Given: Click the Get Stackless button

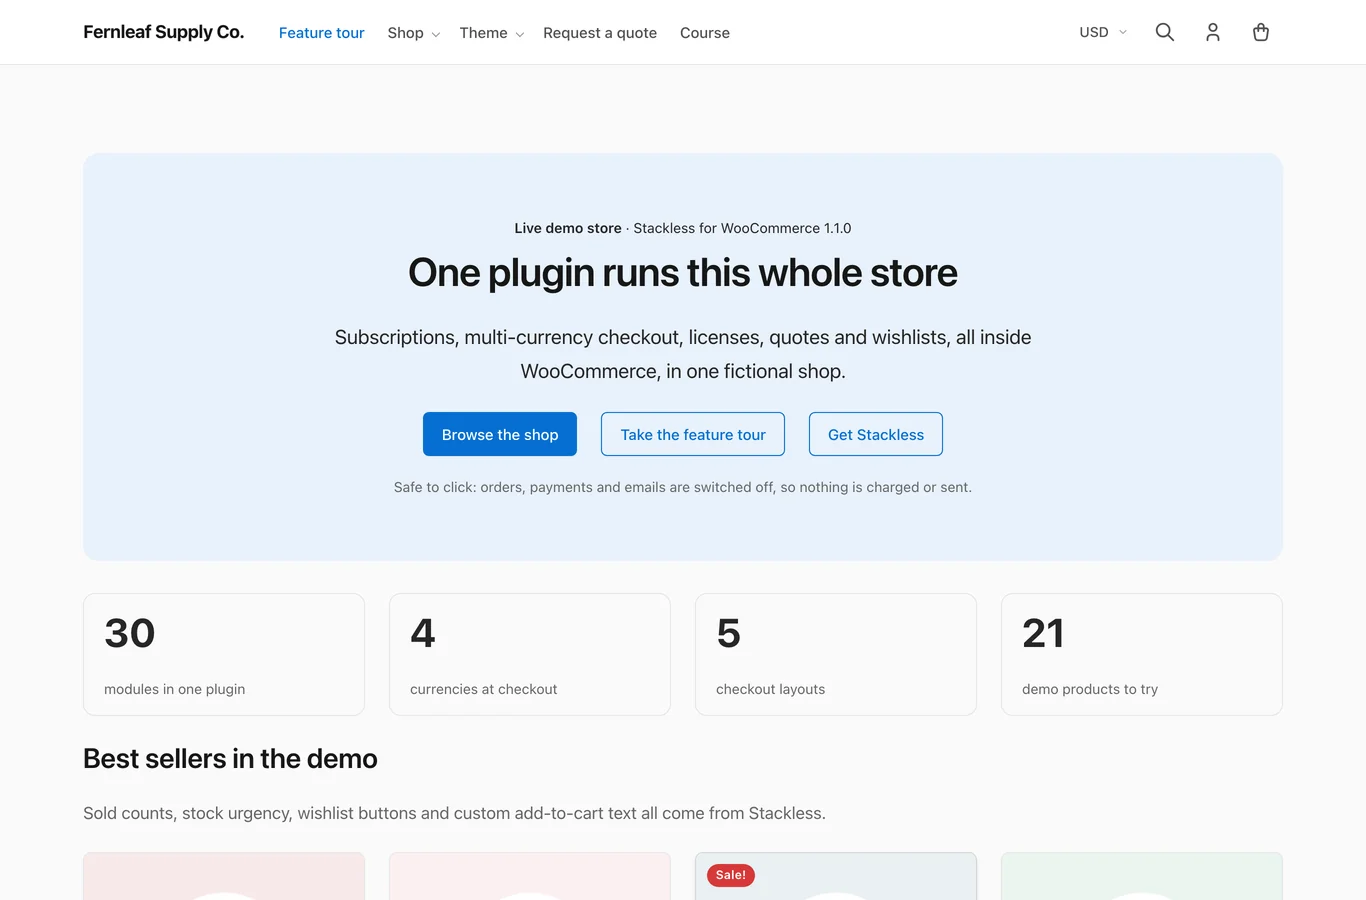Looking at the screenshot, I should pyautogui.click(x=876, y=434).
